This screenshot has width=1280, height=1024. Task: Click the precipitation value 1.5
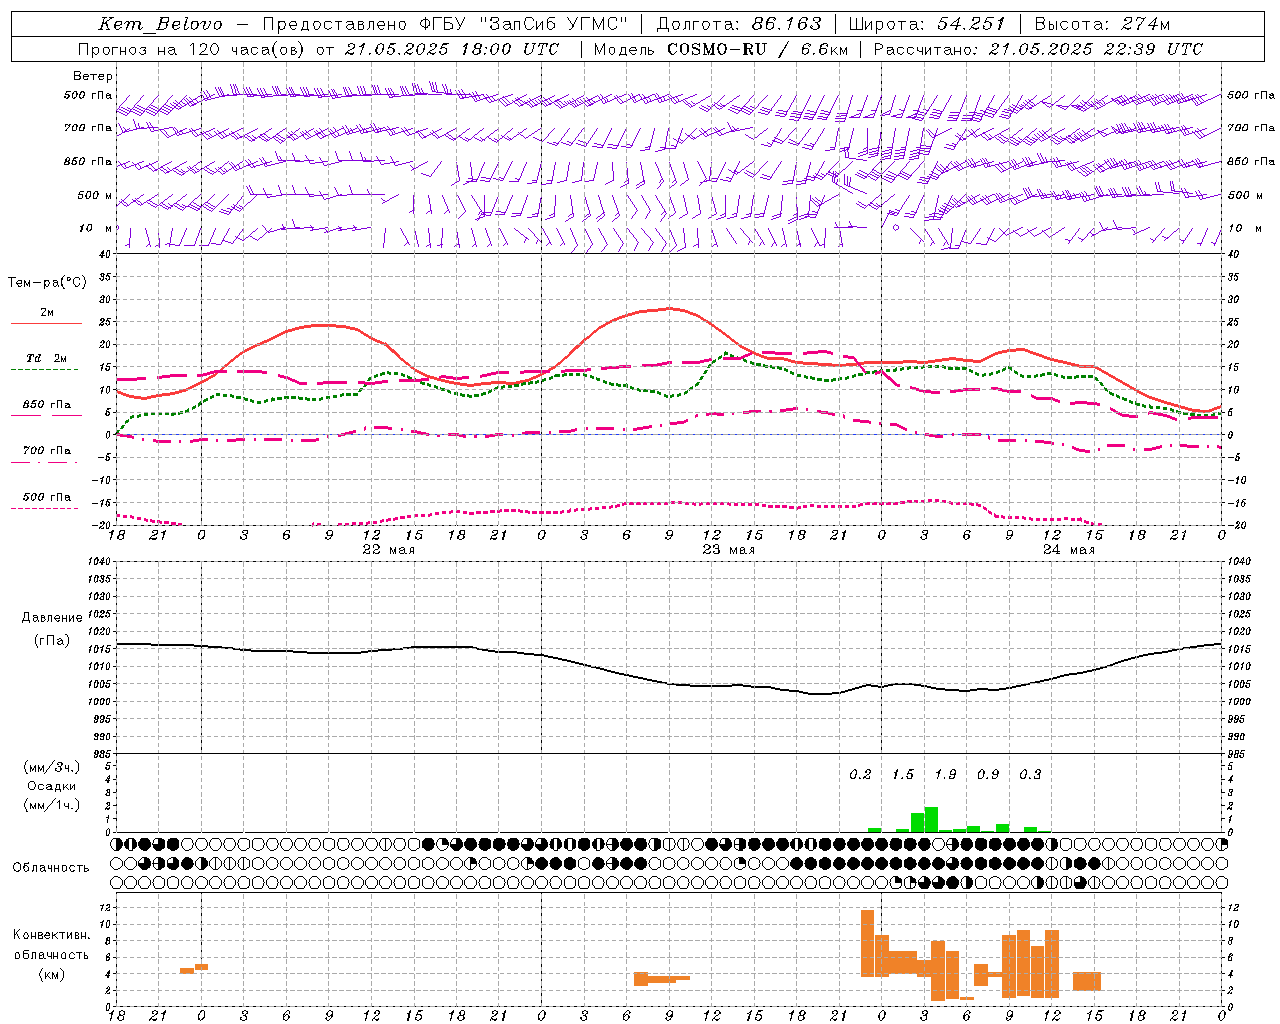point(903,775)
